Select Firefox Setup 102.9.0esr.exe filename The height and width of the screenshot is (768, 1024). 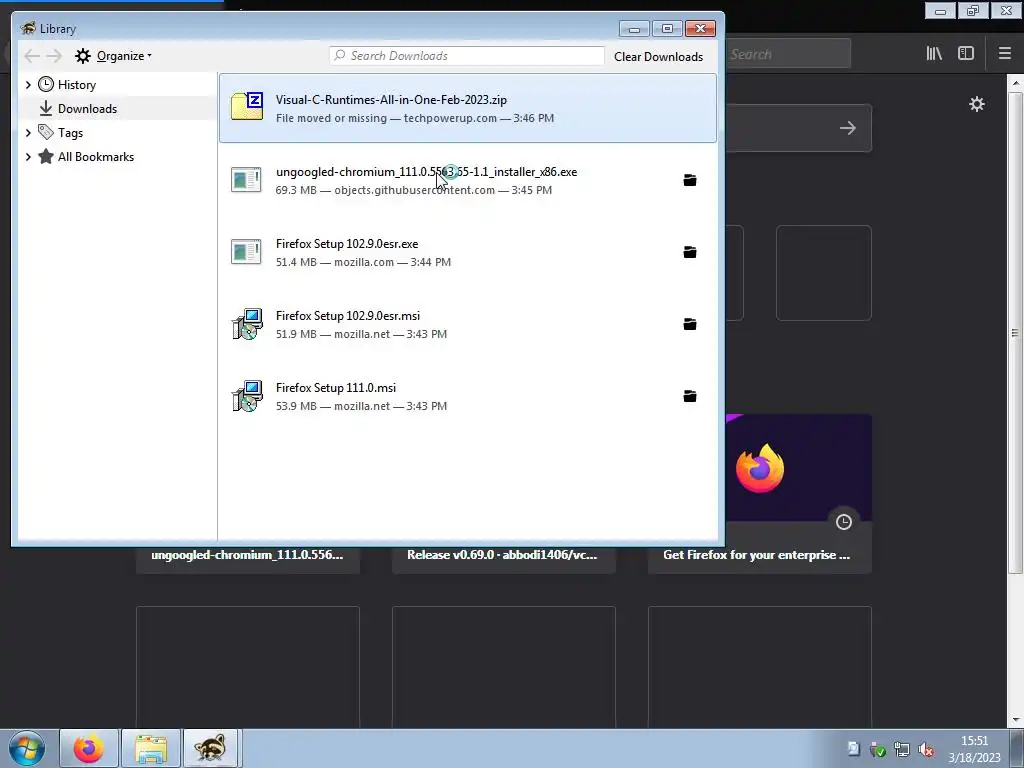[347, 244]
